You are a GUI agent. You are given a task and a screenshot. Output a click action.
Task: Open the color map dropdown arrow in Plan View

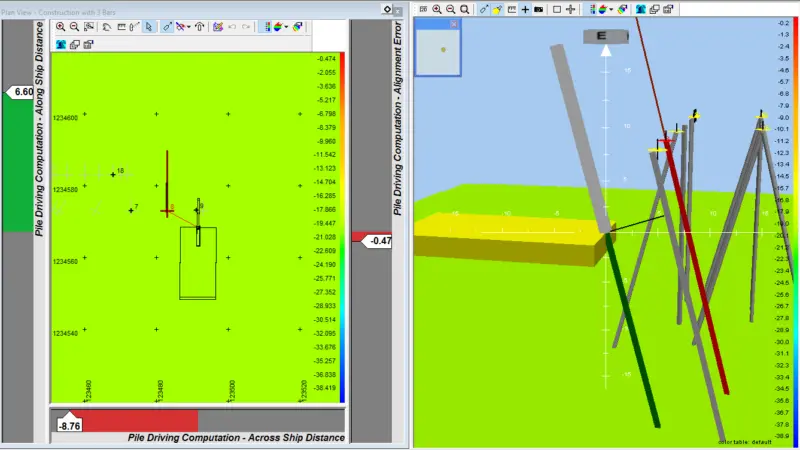tap(286, 27)
